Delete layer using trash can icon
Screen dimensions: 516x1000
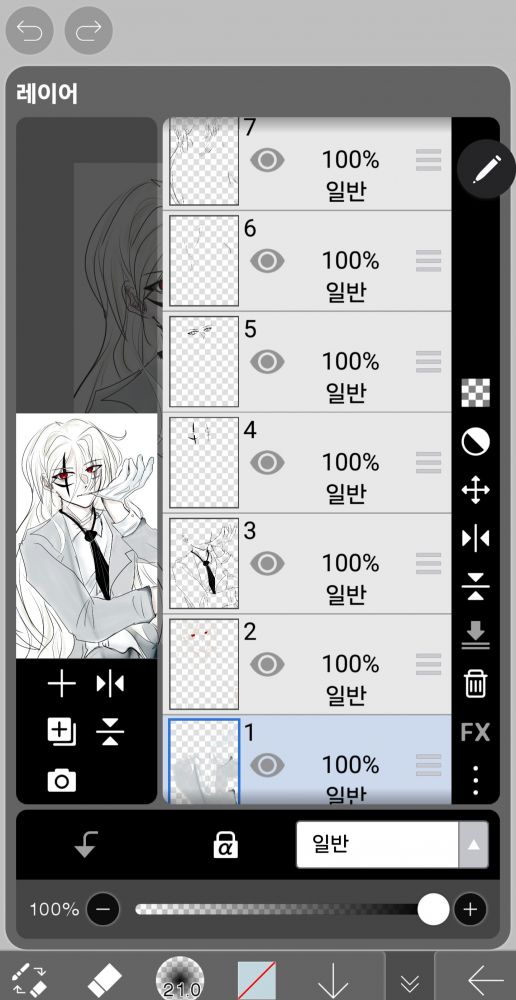(x=475, y=684)
